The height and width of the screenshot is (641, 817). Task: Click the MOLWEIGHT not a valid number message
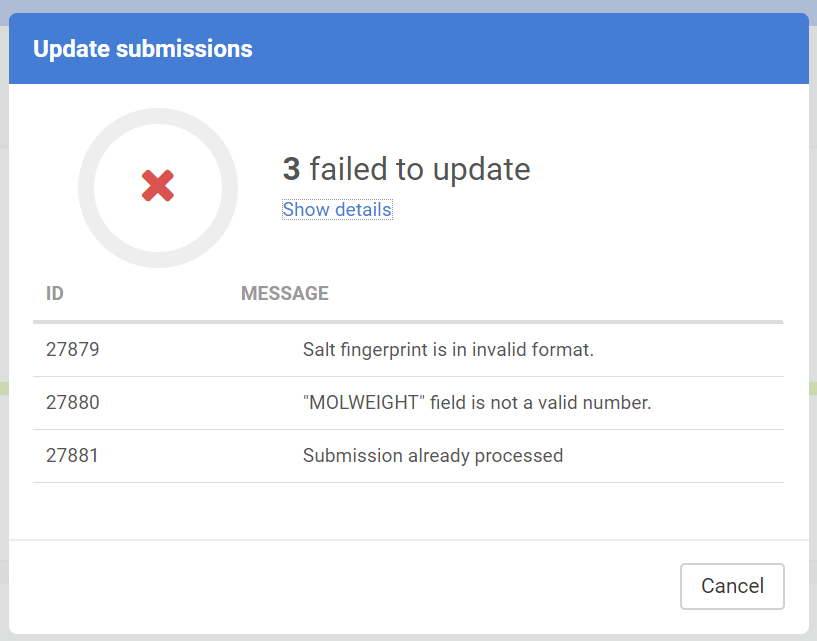477,403
